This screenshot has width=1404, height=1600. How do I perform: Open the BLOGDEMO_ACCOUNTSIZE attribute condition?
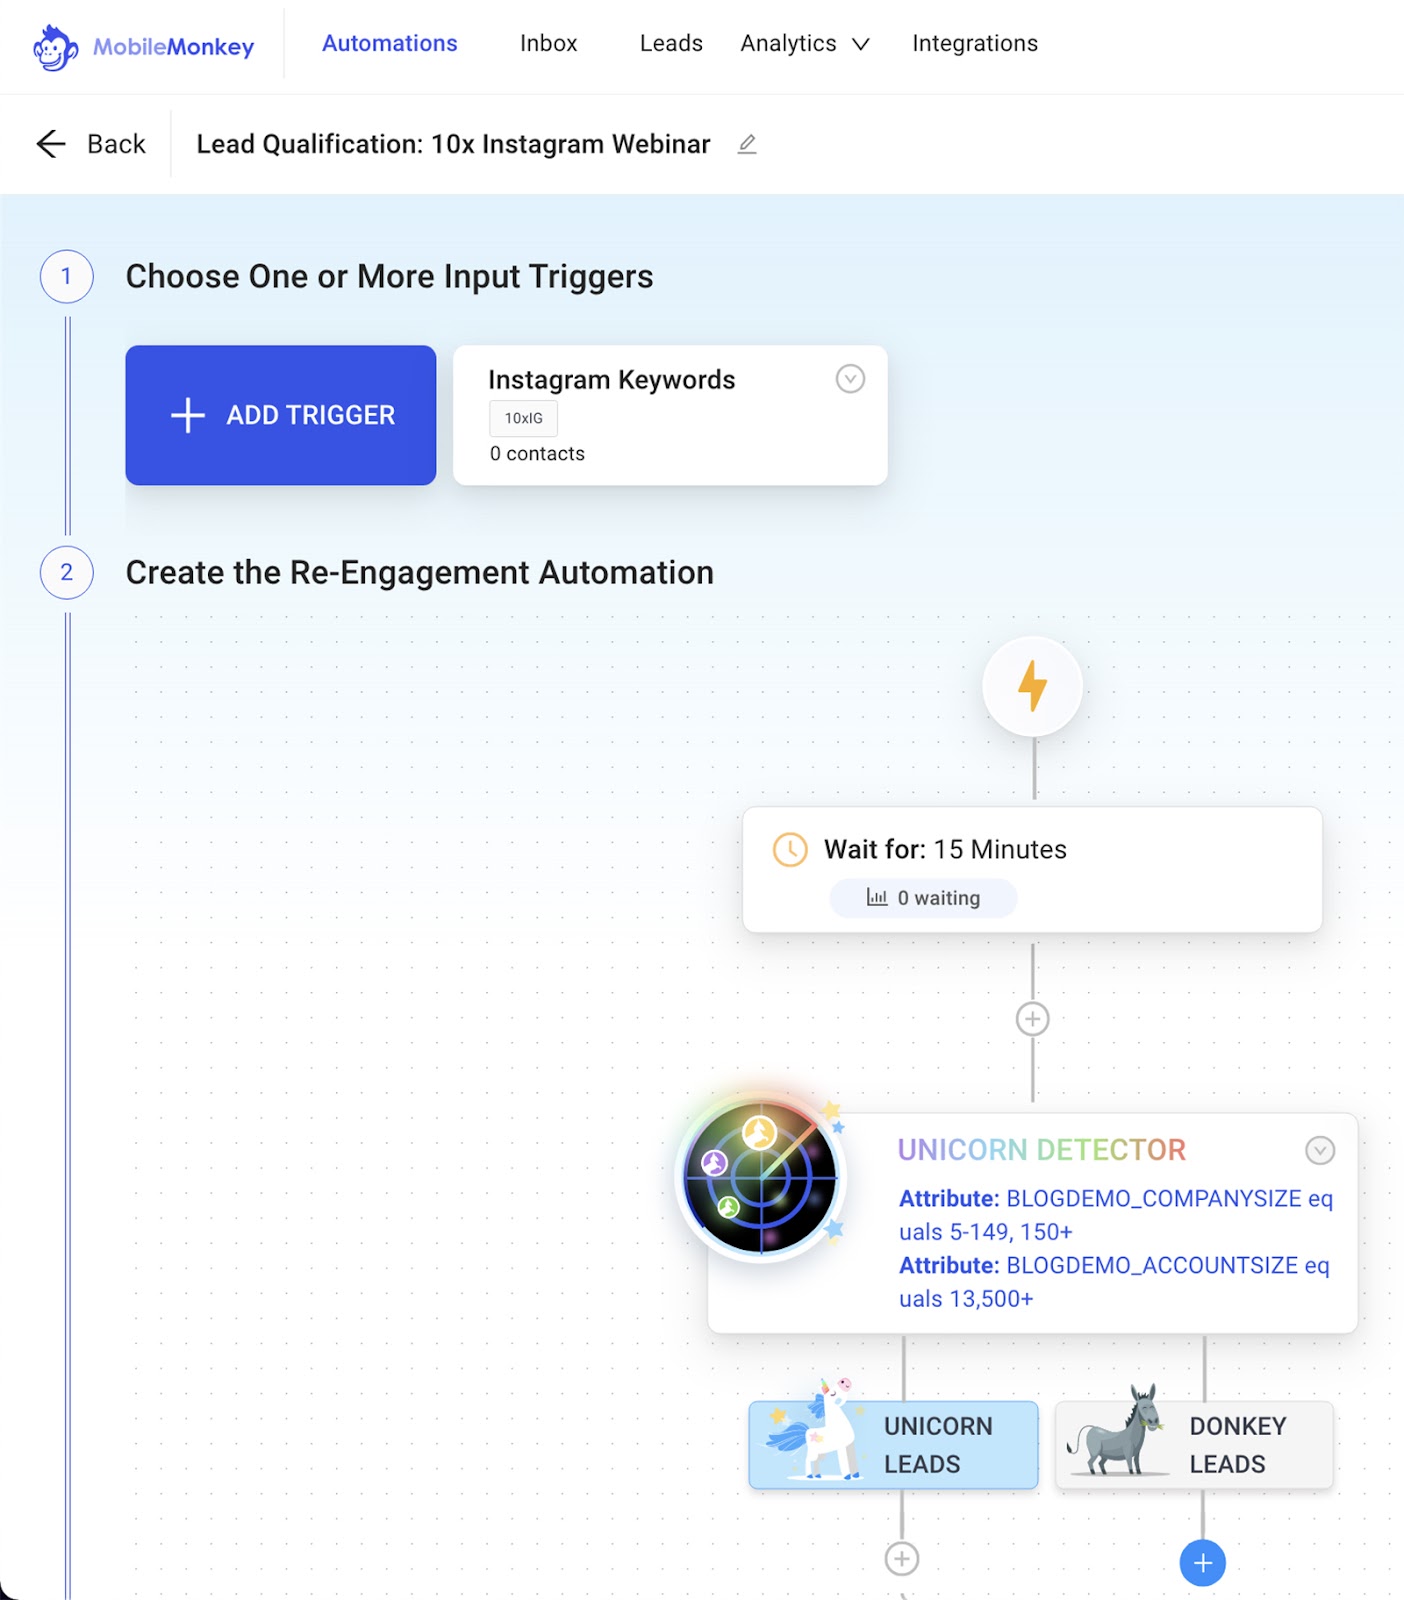pos(1114,1282)
